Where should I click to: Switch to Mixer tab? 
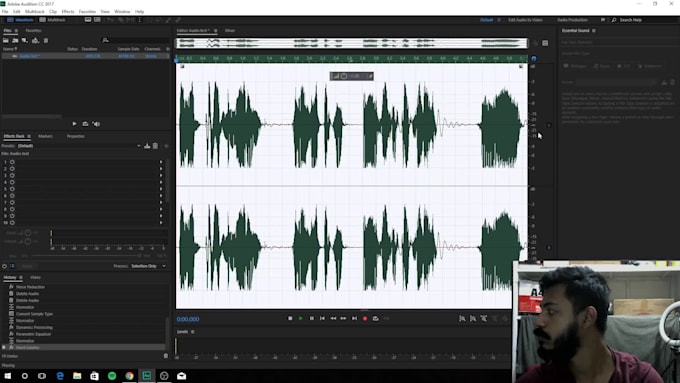230,30
